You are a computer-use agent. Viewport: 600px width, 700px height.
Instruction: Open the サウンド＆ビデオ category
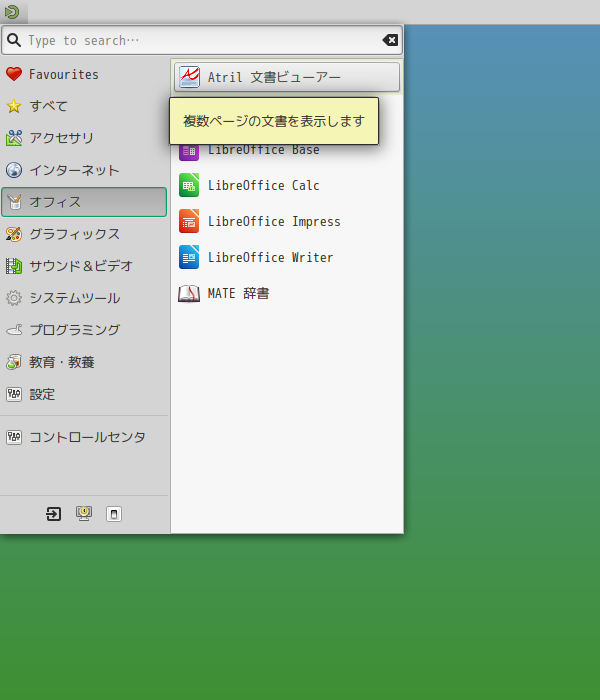[x=84, y=266]
